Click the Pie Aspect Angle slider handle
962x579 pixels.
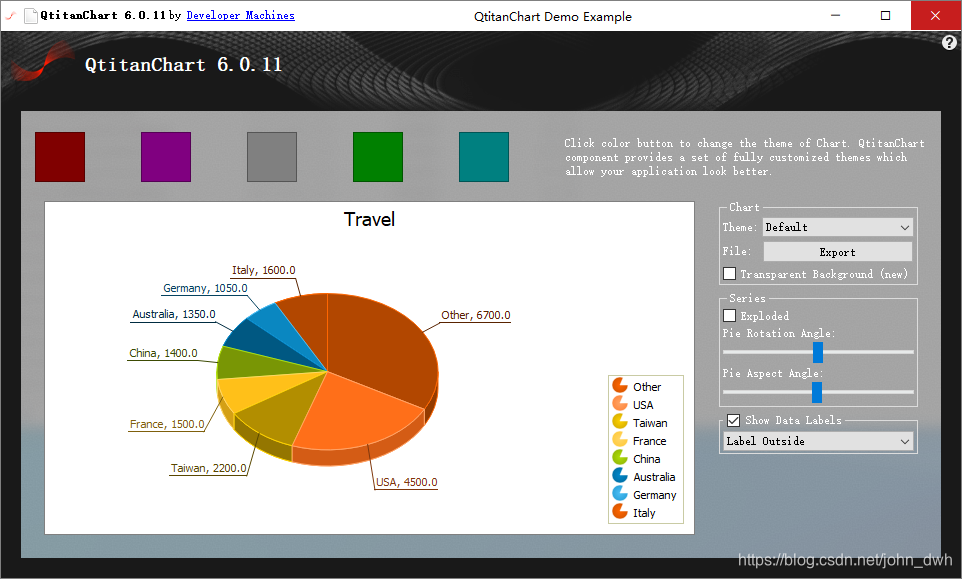coord(817,392)
